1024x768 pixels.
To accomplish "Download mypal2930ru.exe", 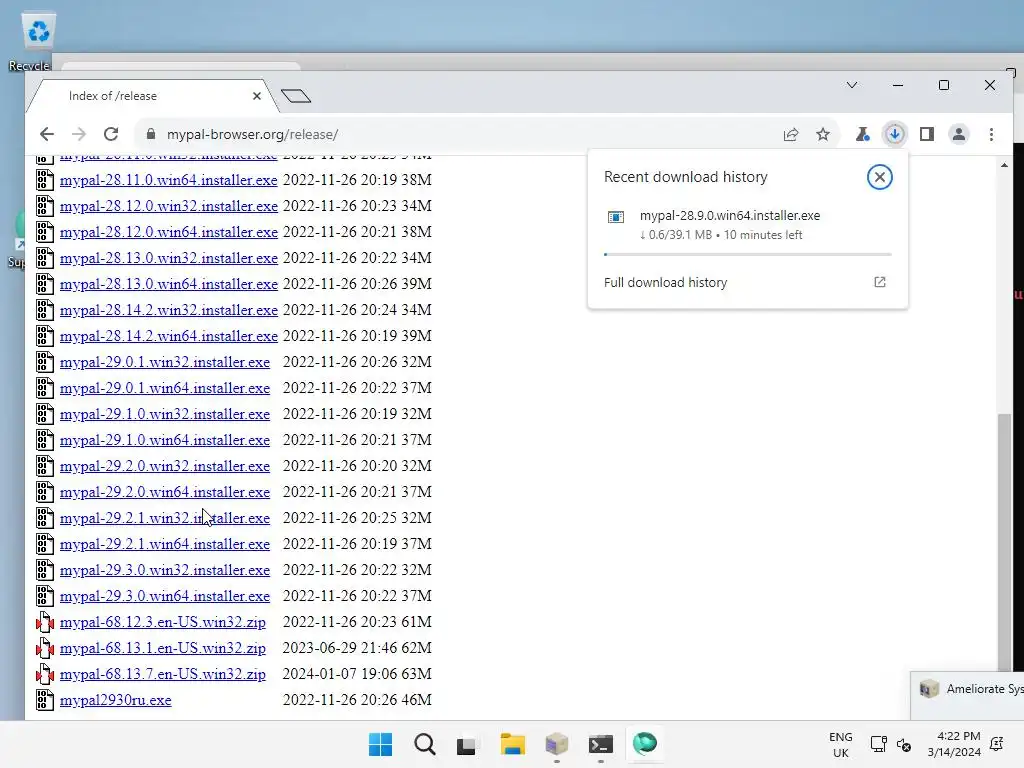I will click(116, 701).
